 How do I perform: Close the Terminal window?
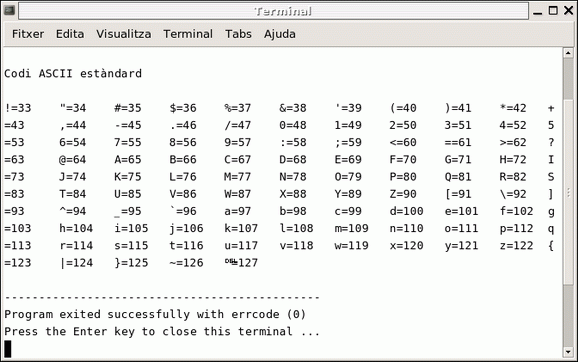[569, 11]
